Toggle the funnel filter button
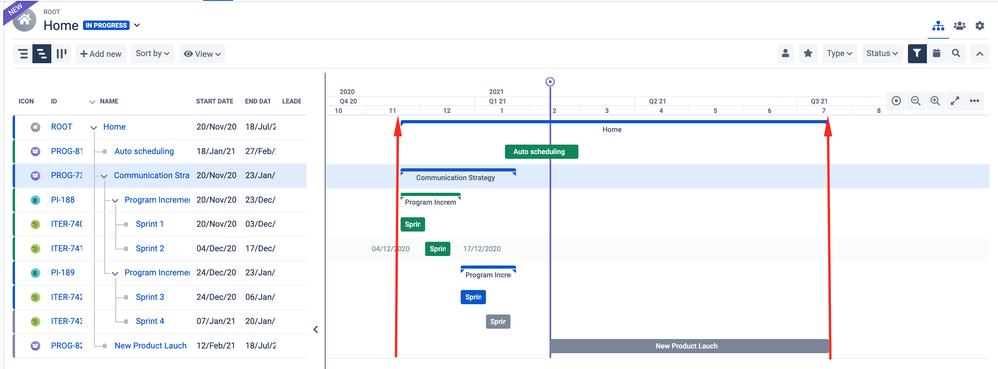Image resolution: width=998 pixels, height=369 pixels. click(917, 53)
